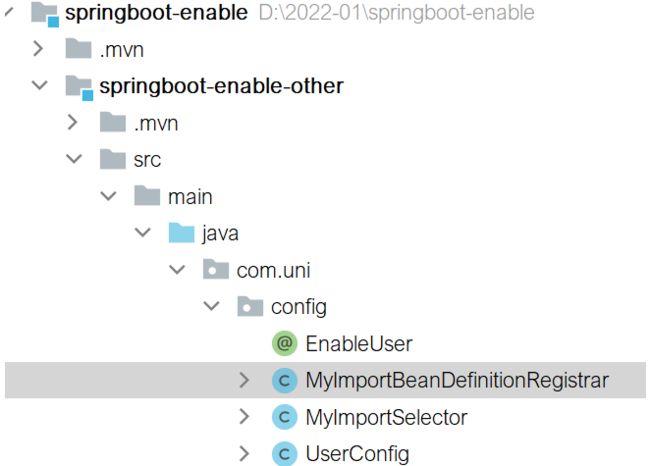This screenshot has width=650, height=466.
Task: Click the config package folder icon
Action: click(250, 306)
